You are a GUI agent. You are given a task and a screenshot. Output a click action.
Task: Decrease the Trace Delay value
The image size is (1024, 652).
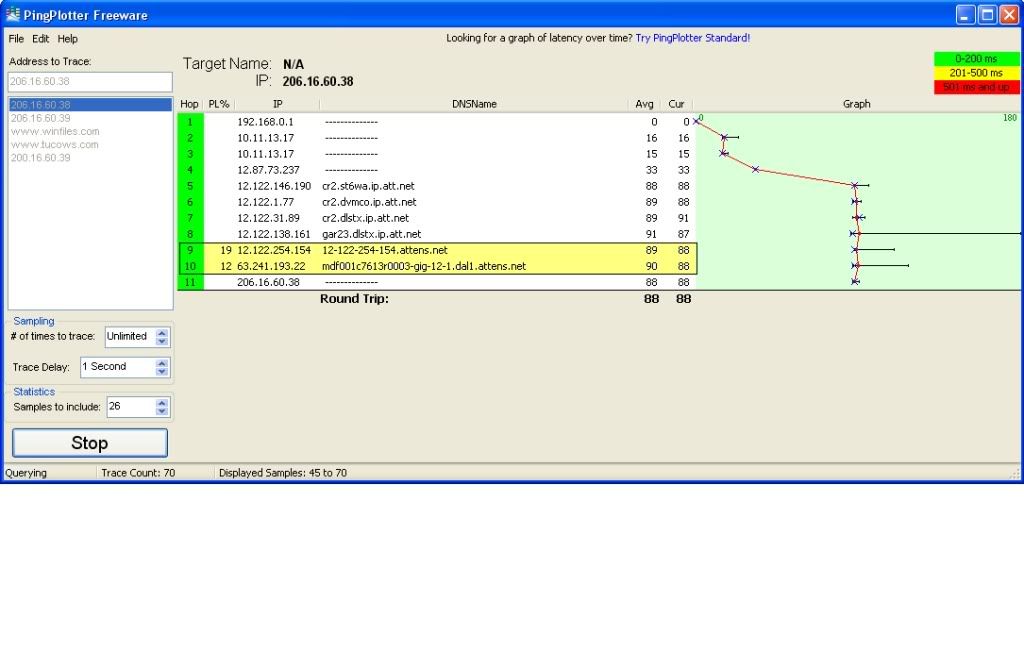162,371
